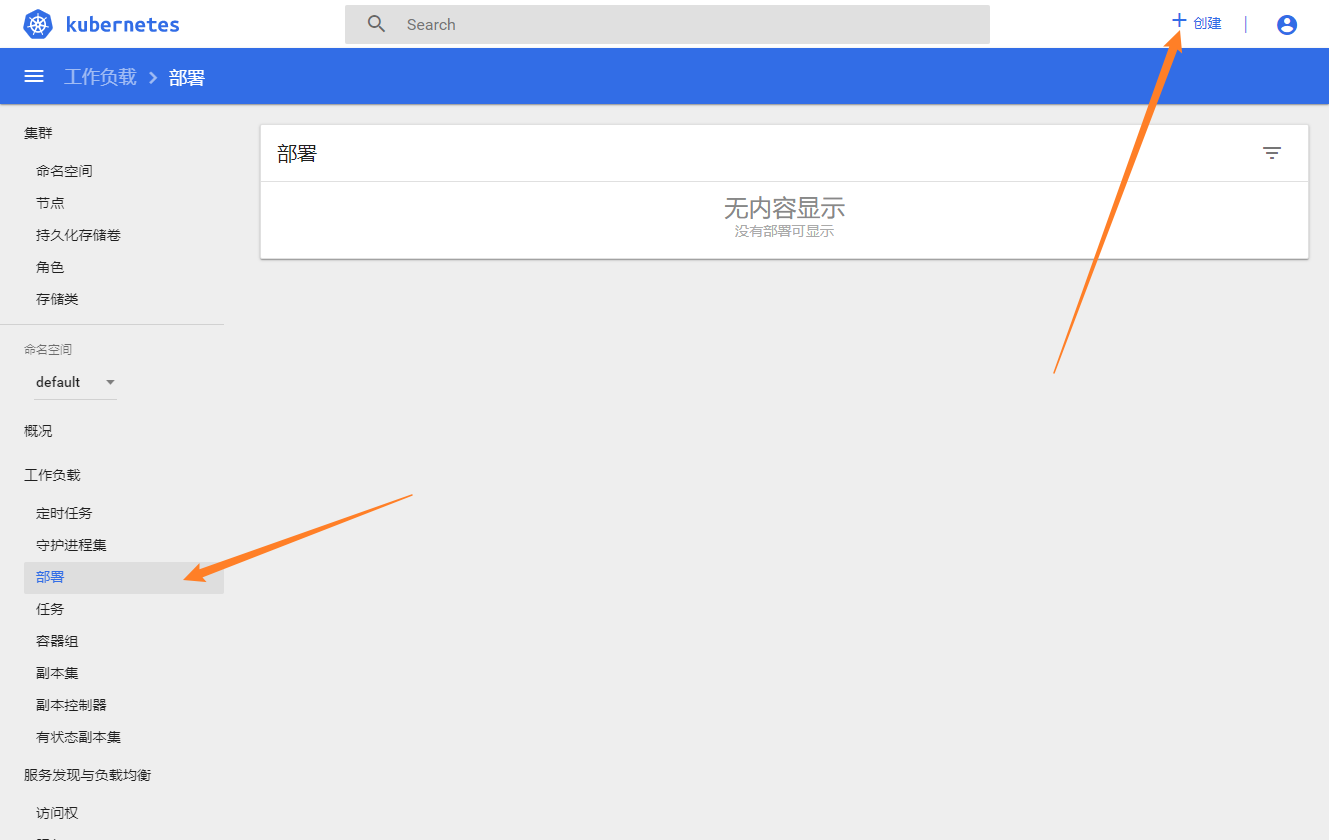Viewport: 1329px width, 840px height.
Task: Click 概况 overview link
Action: (x=38, y=431)
